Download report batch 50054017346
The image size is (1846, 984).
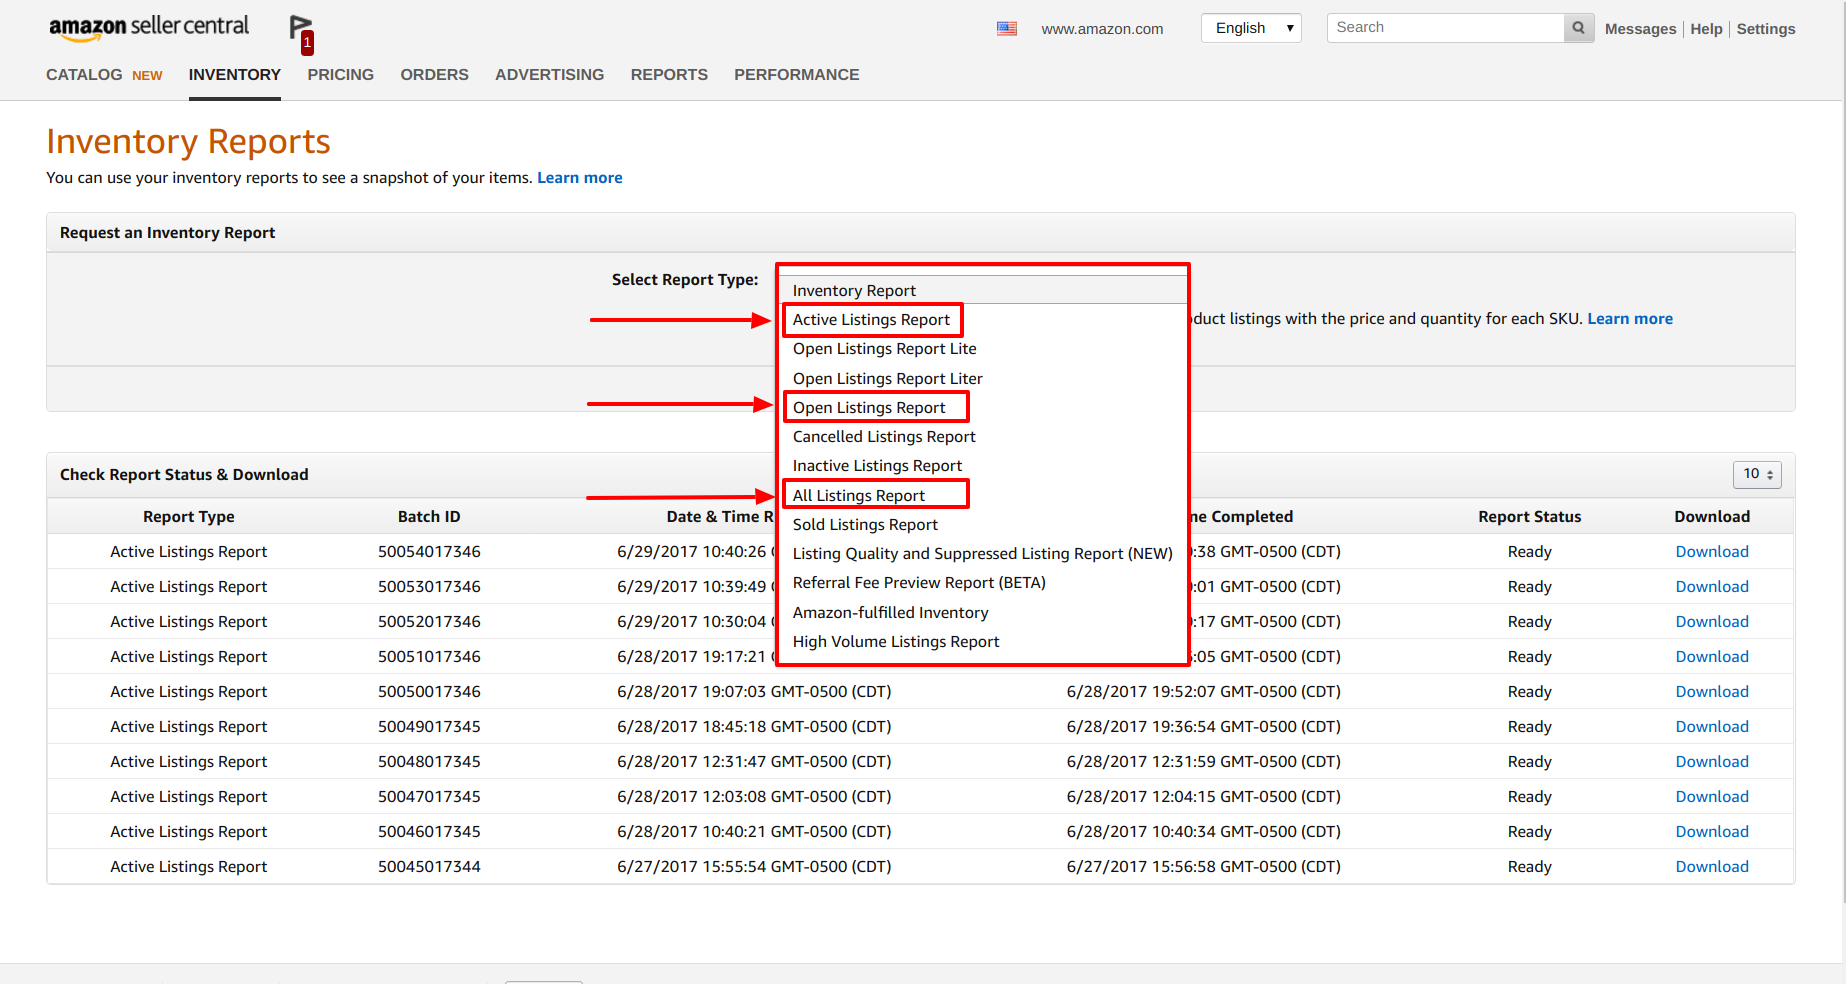coord(1712,552)
